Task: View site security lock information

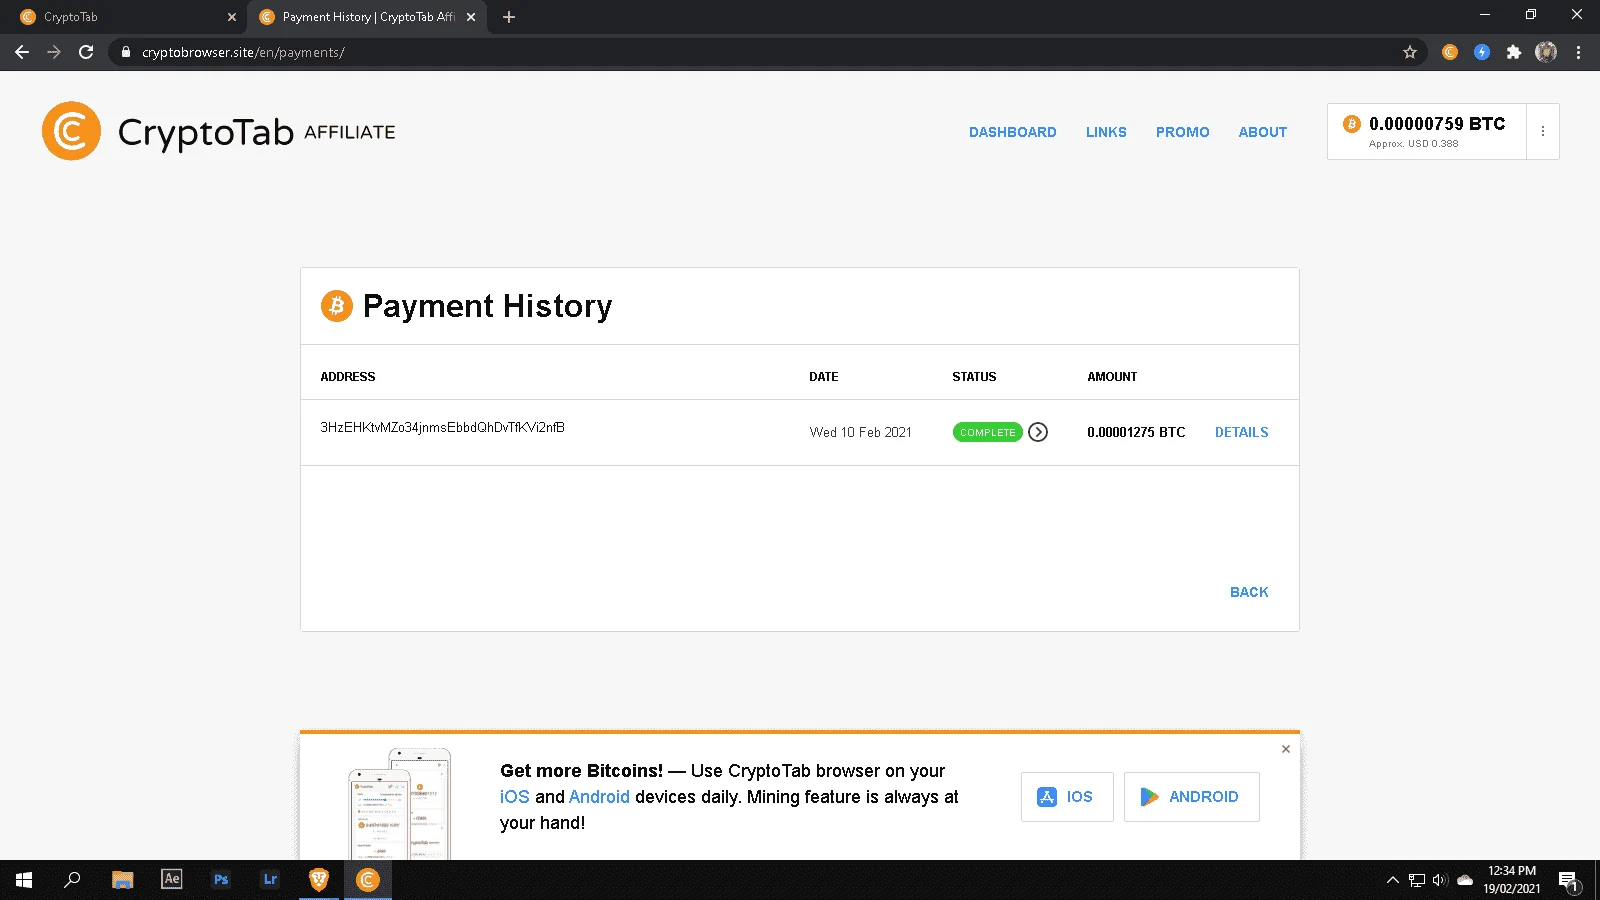Action: pos(125,52)
